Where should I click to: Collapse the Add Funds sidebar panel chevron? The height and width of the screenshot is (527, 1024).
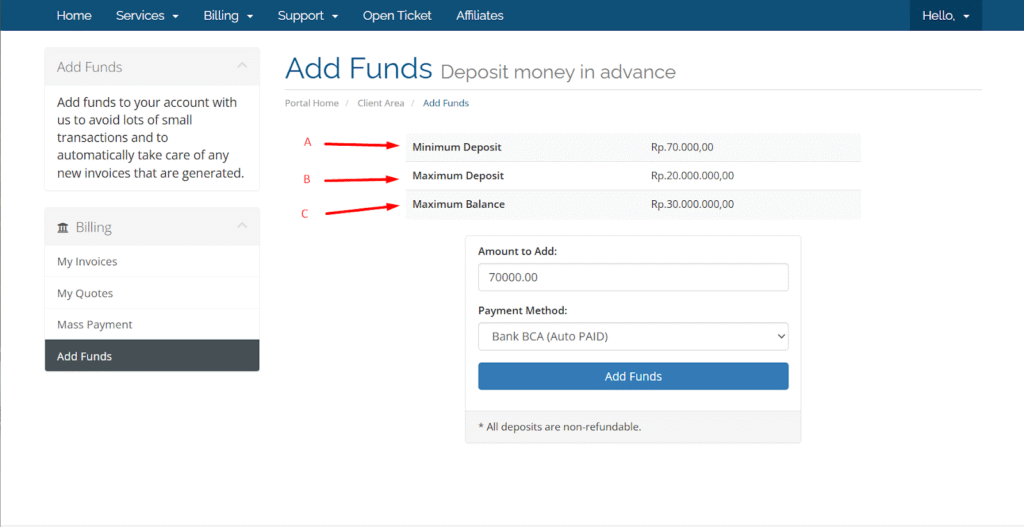[242, 65]
